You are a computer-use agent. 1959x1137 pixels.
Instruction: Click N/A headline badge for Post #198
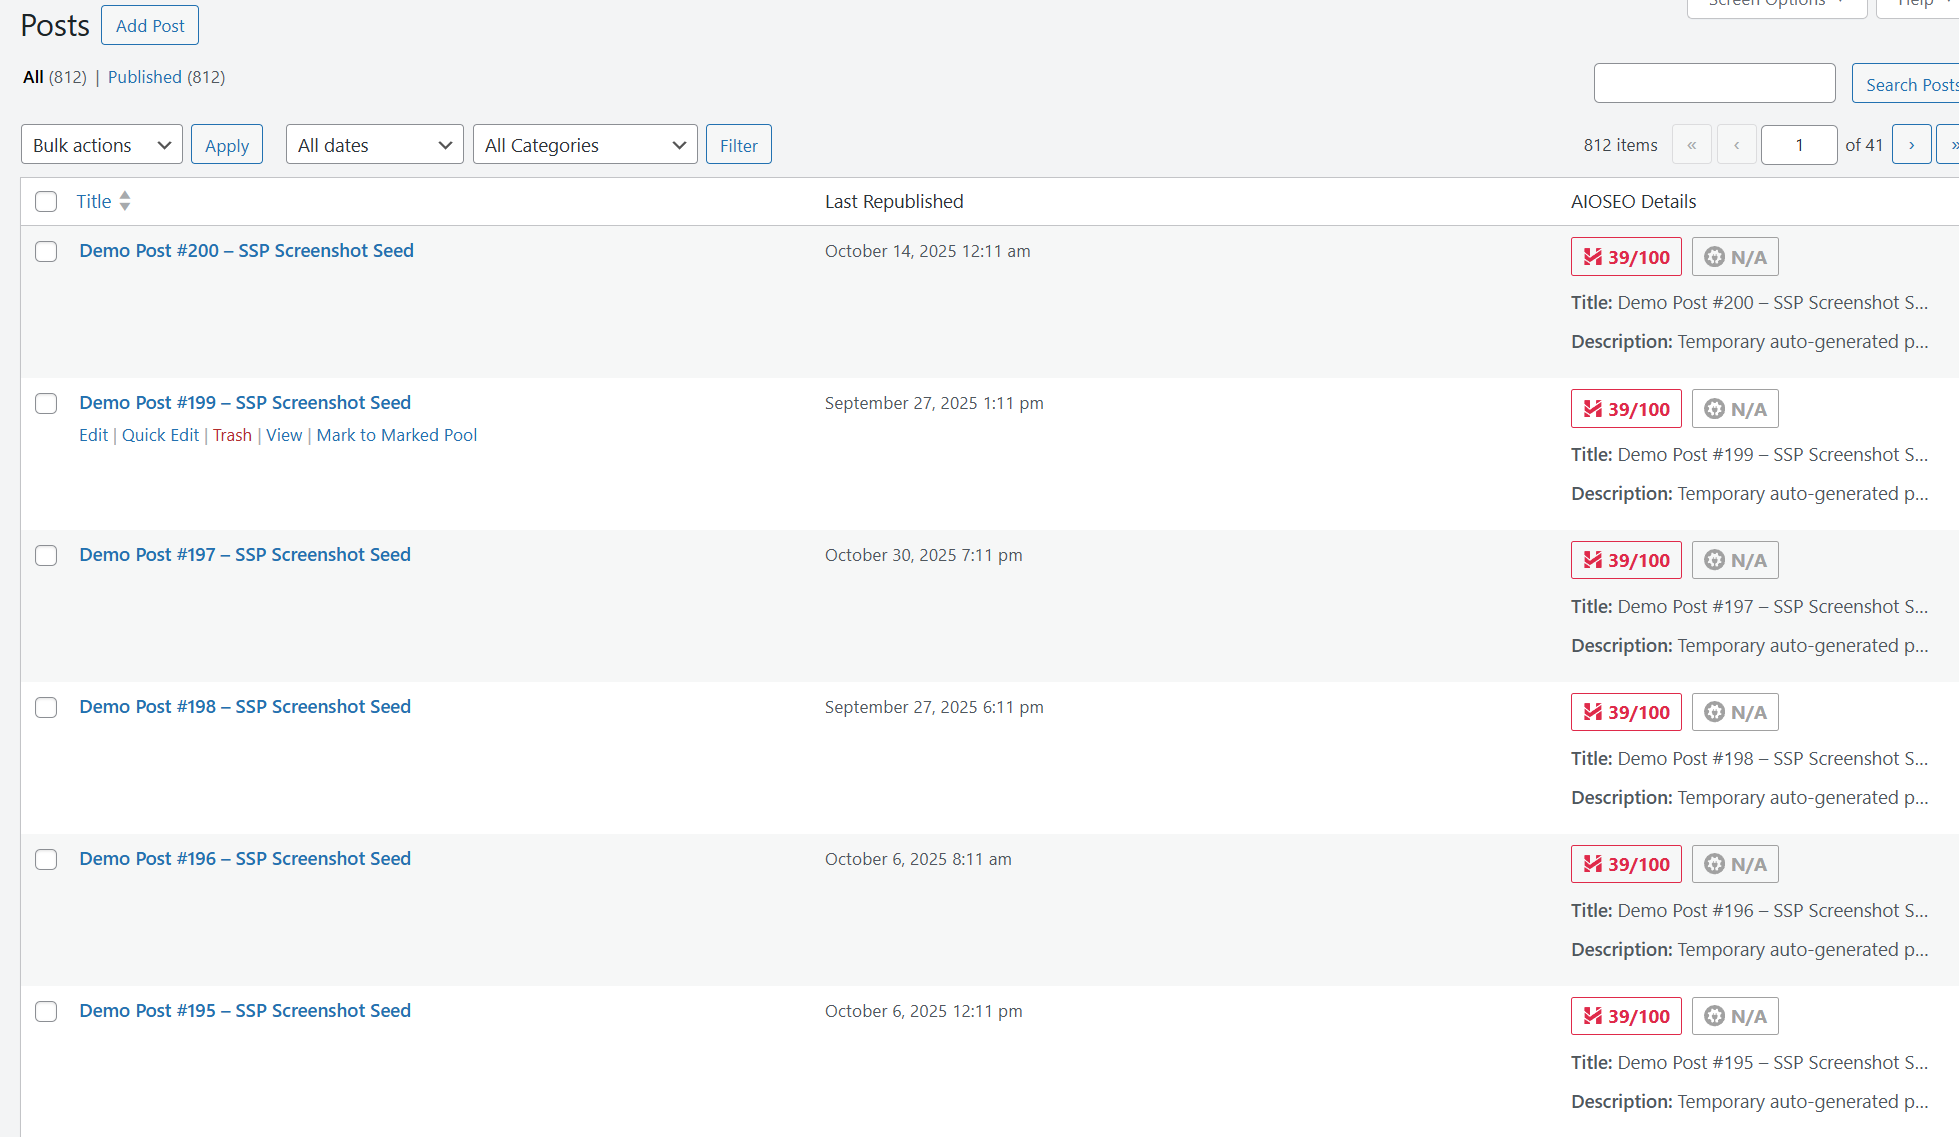(1735, 712)
